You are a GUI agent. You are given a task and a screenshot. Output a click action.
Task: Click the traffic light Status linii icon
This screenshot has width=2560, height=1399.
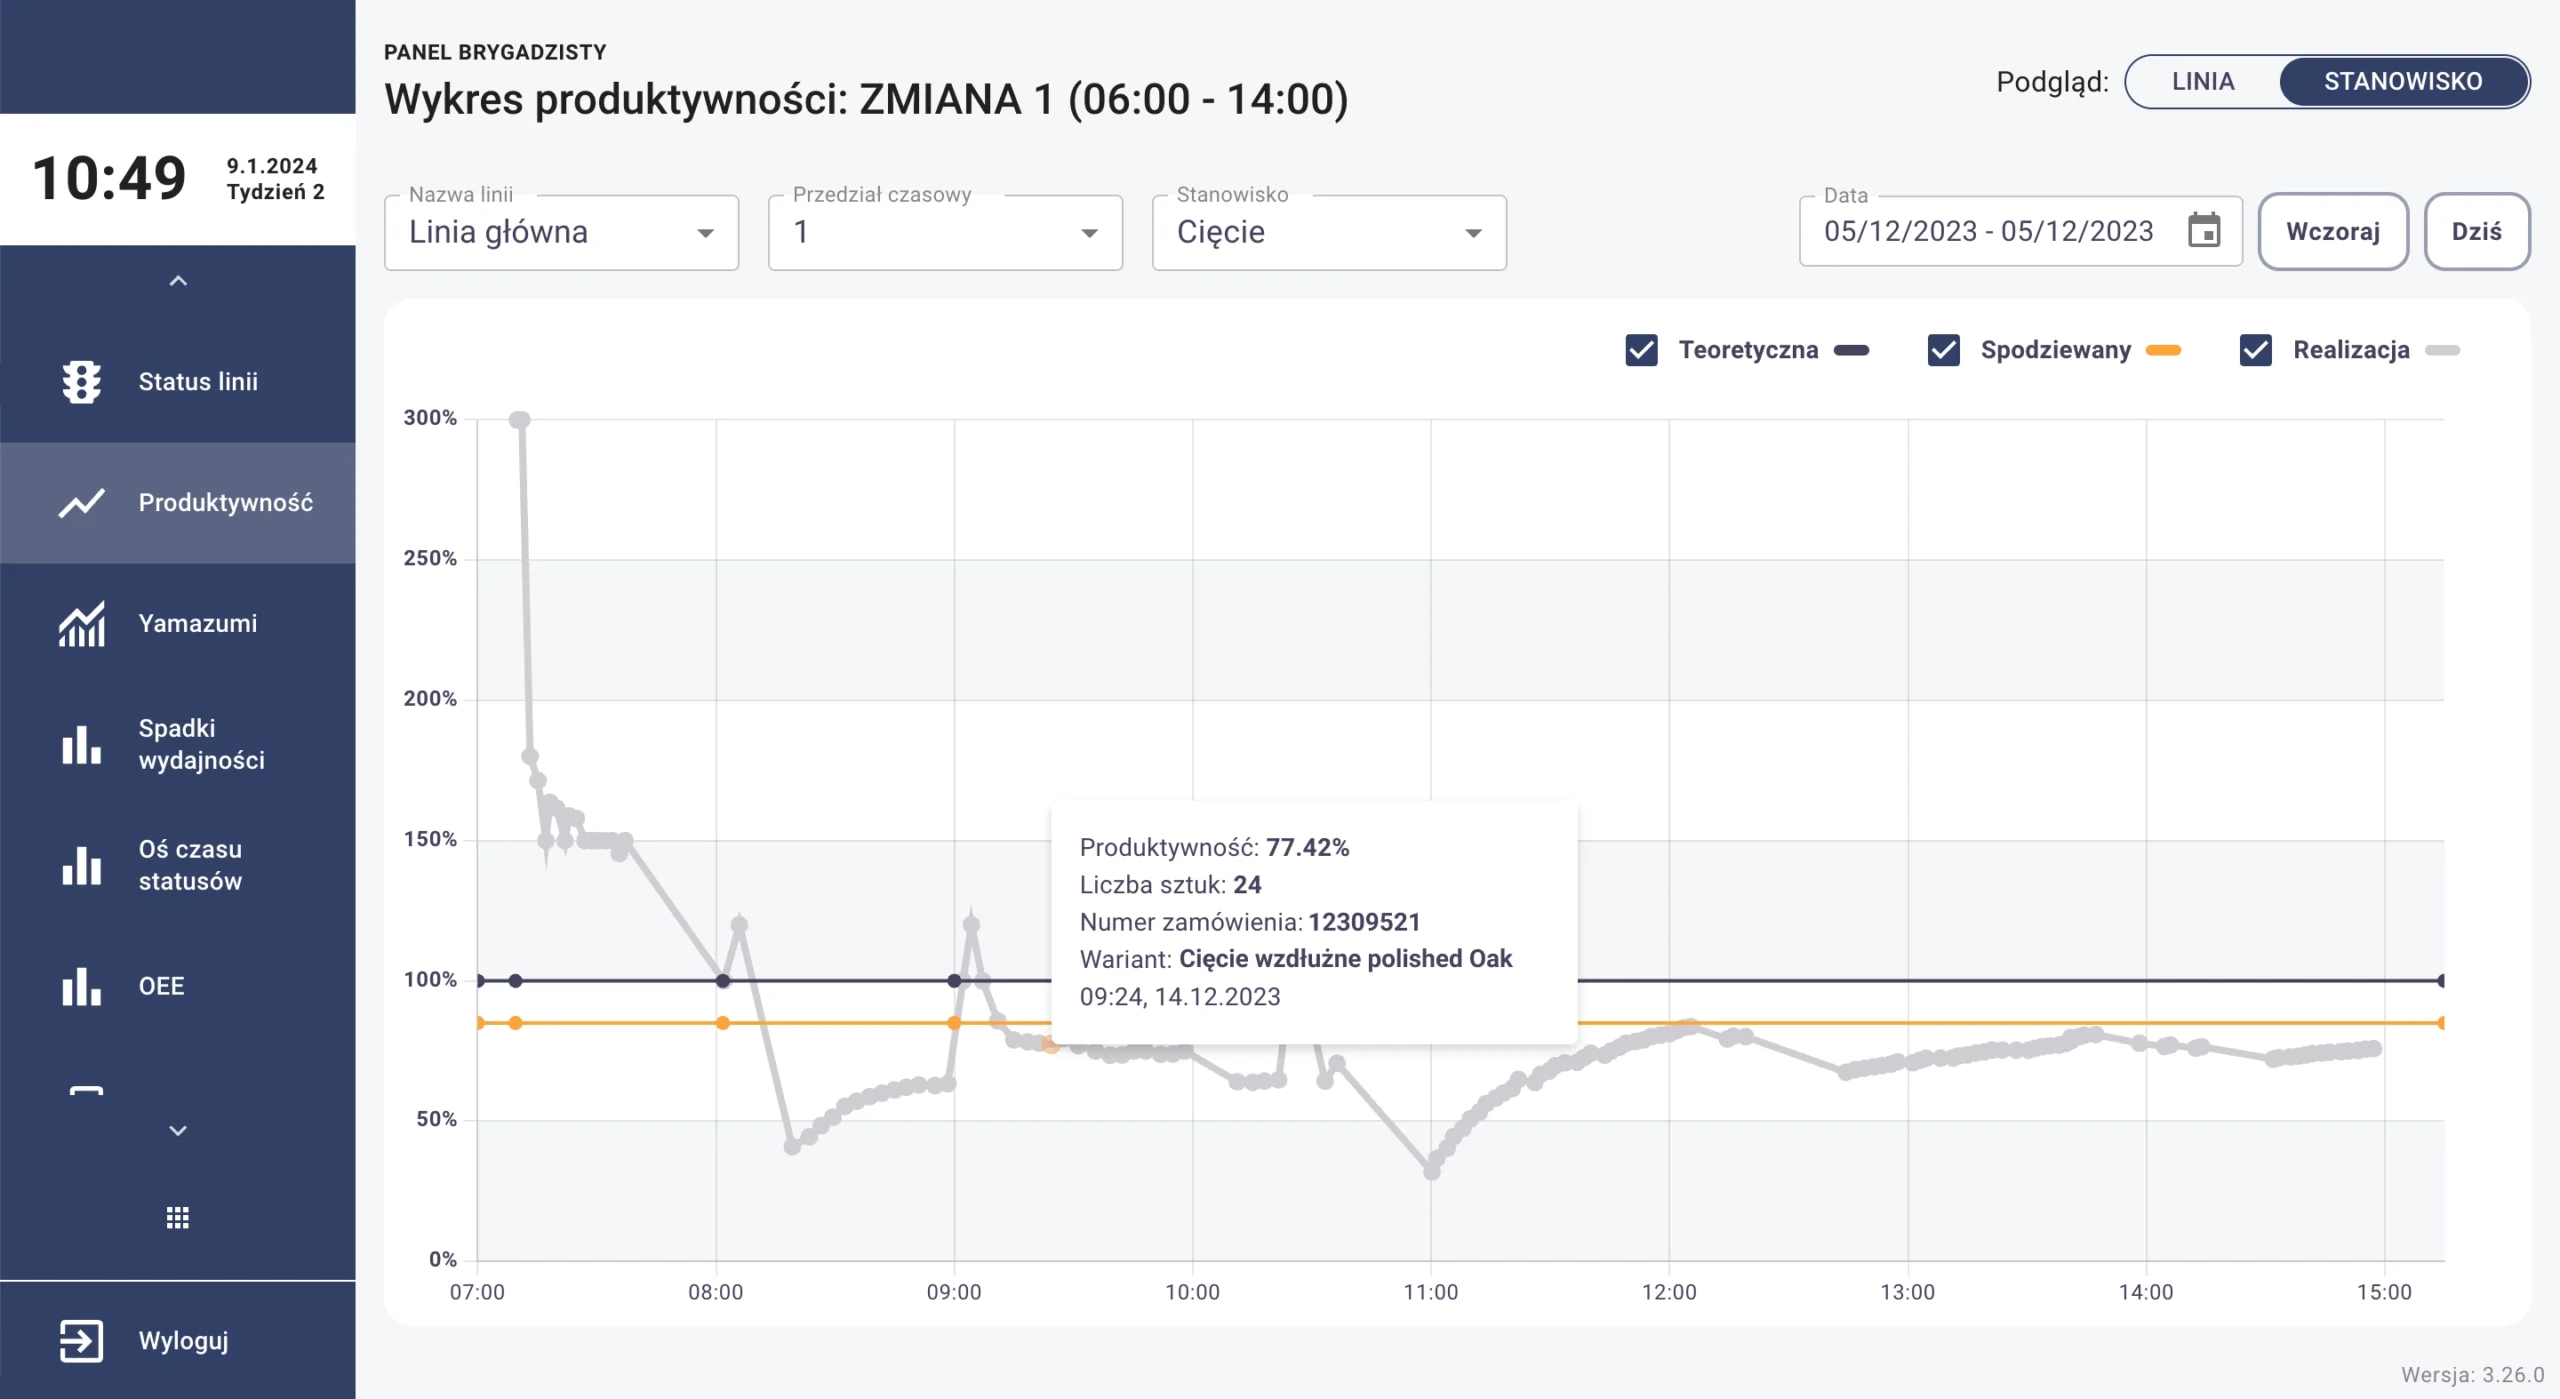pyautogui.click(x=81, y=381)
